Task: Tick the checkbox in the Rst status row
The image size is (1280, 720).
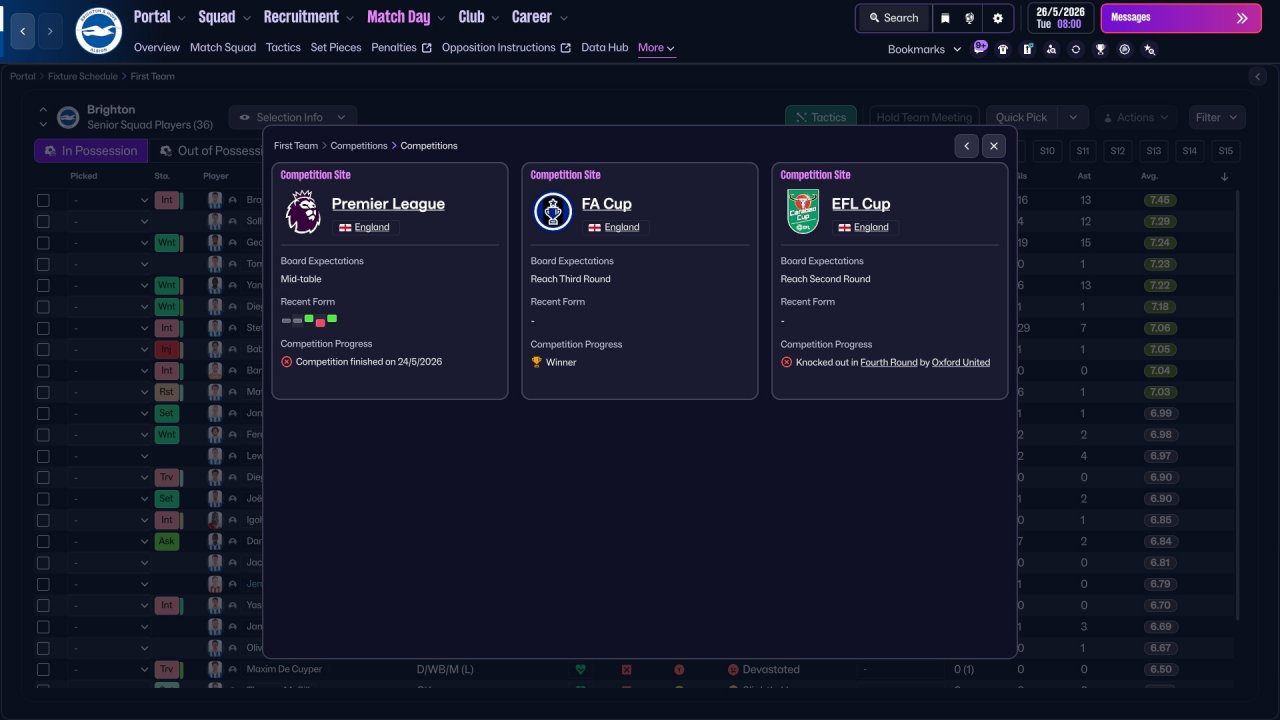Action: coord(43,392)
